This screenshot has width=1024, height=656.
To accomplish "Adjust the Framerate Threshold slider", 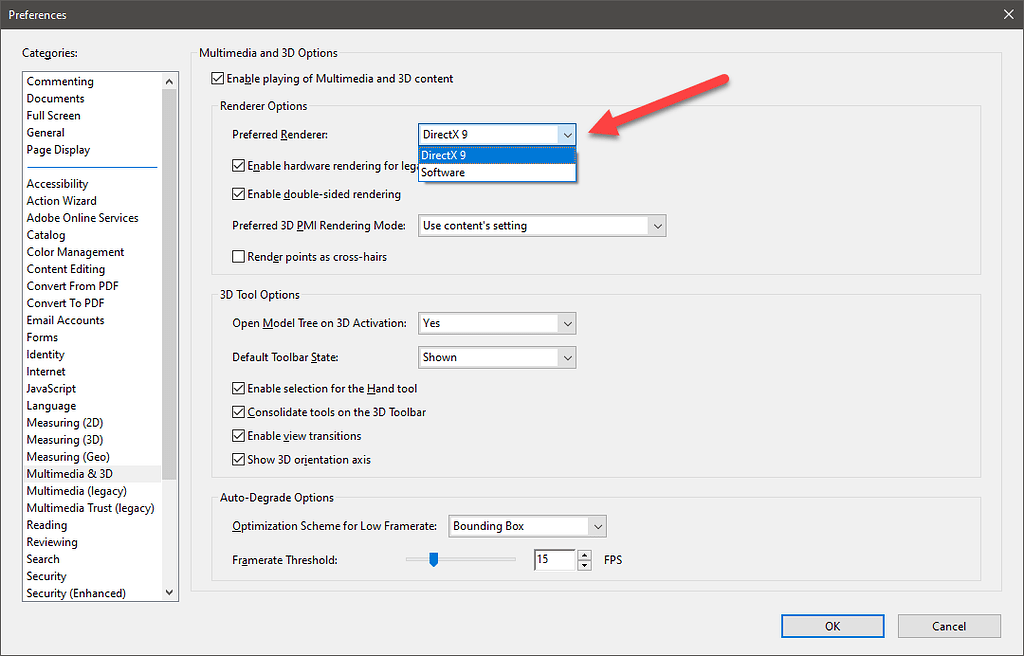I will 433,560.
